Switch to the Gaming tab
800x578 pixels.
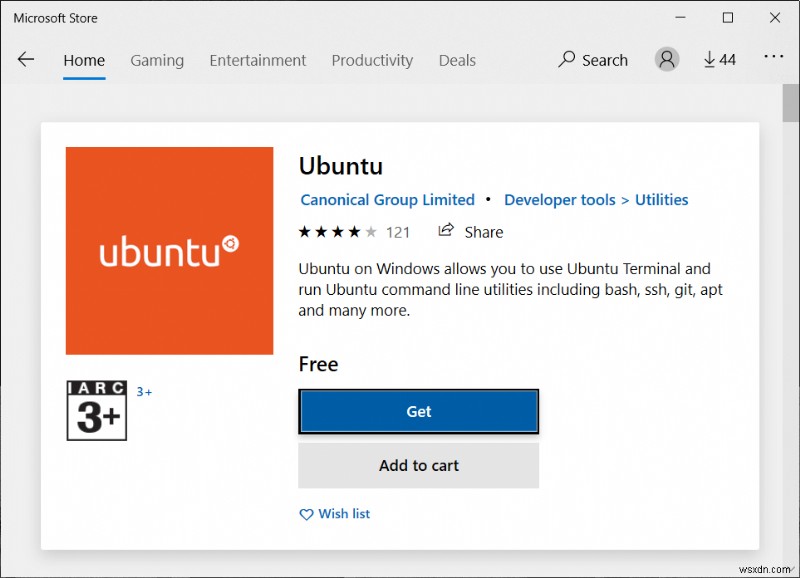(x=156, y=61)
